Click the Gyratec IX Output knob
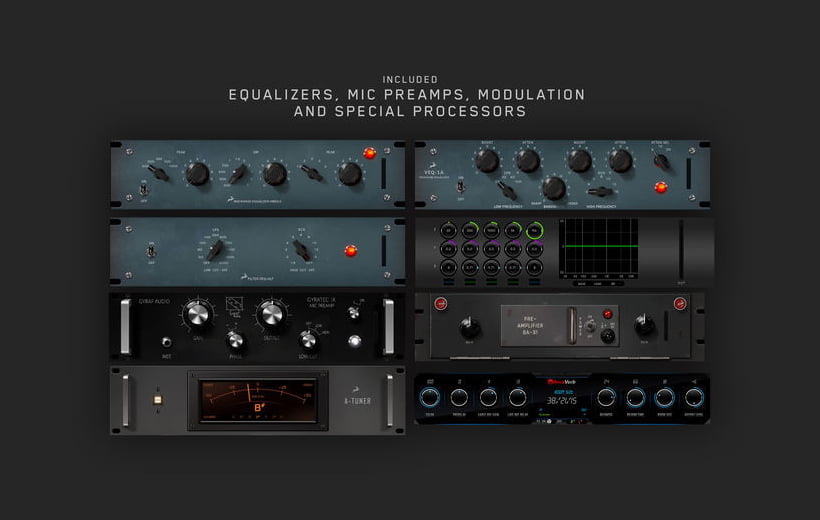This screenshot has width=820, height=520. [270, 318]
